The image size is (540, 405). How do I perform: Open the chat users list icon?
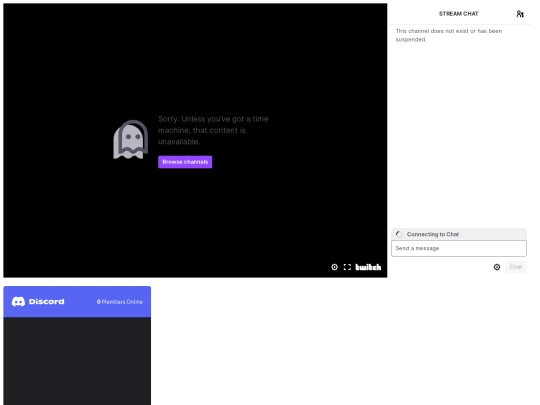point(520,14)
